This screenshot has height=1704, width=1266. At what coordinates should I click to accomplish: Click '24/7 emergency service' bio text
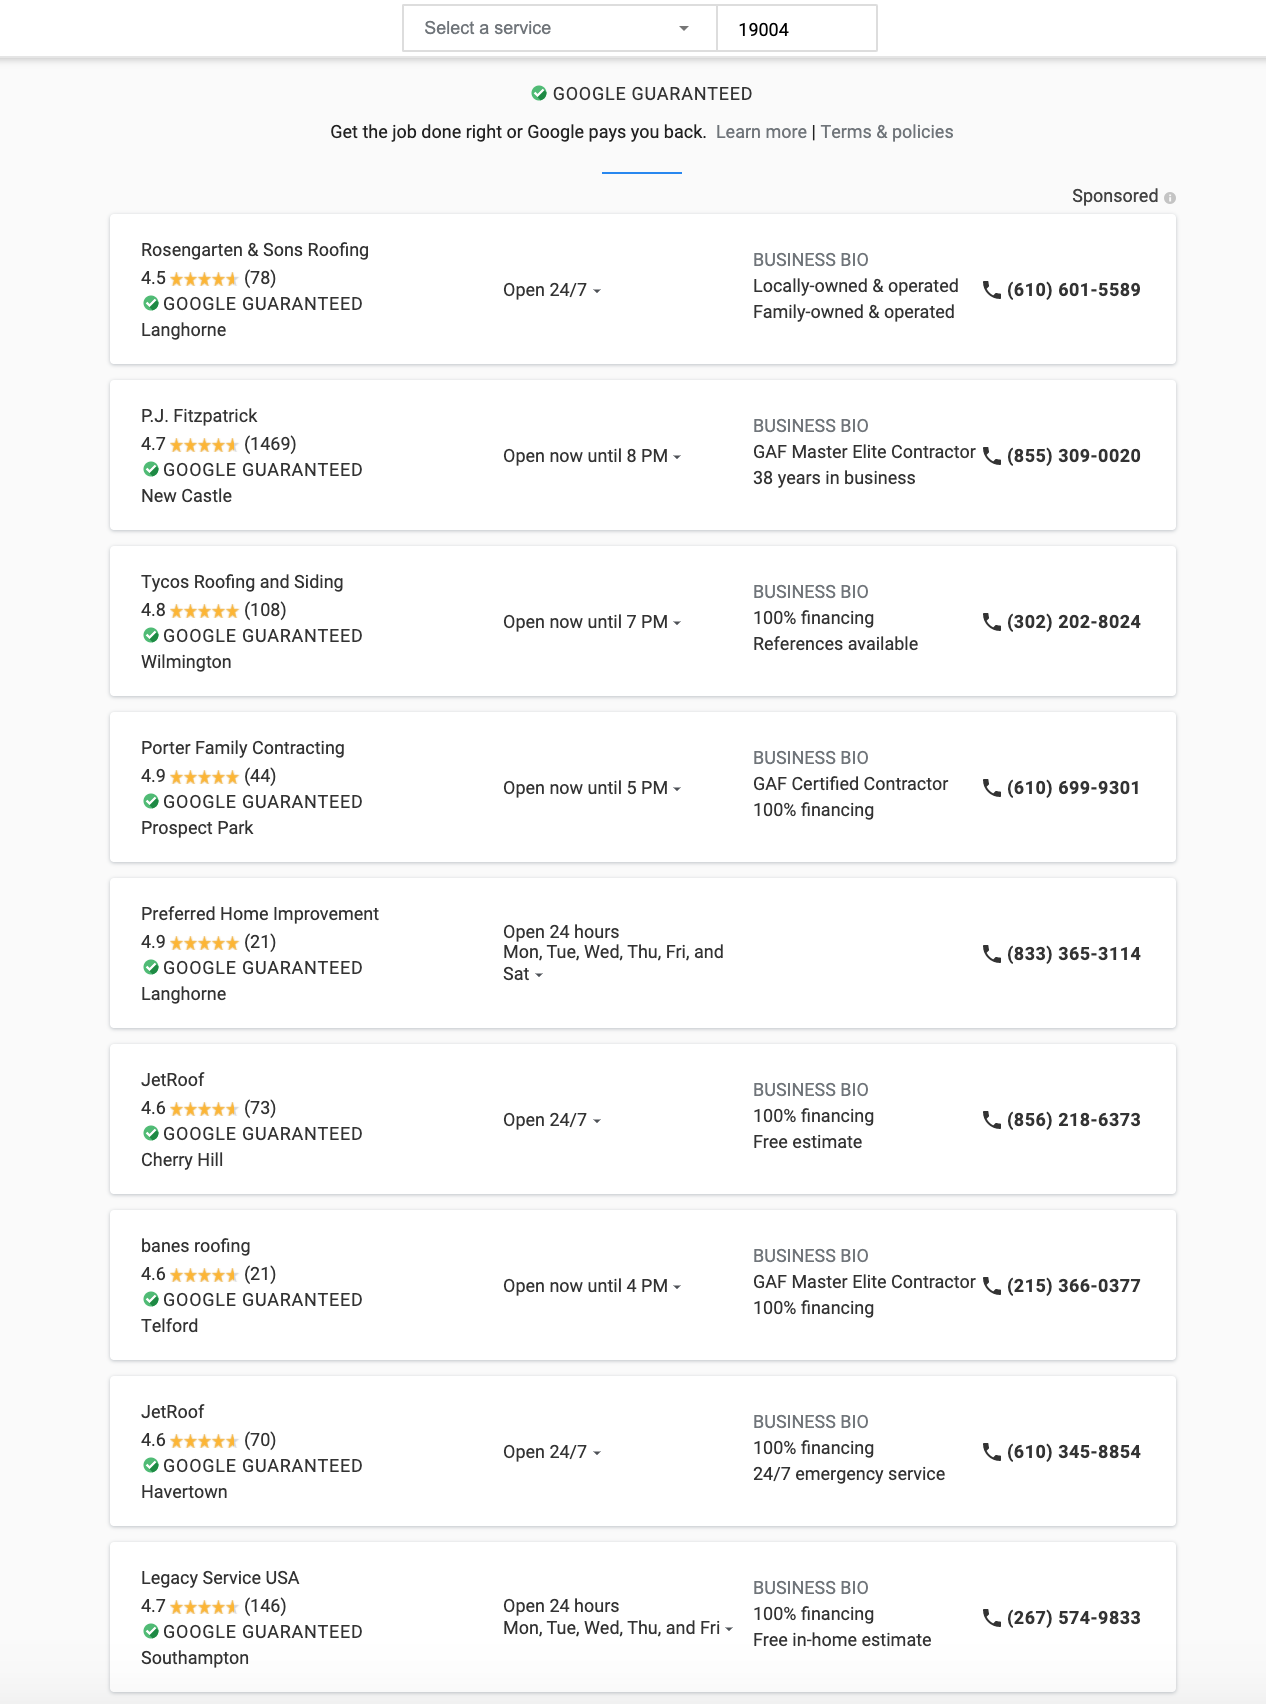point(849,1474)
